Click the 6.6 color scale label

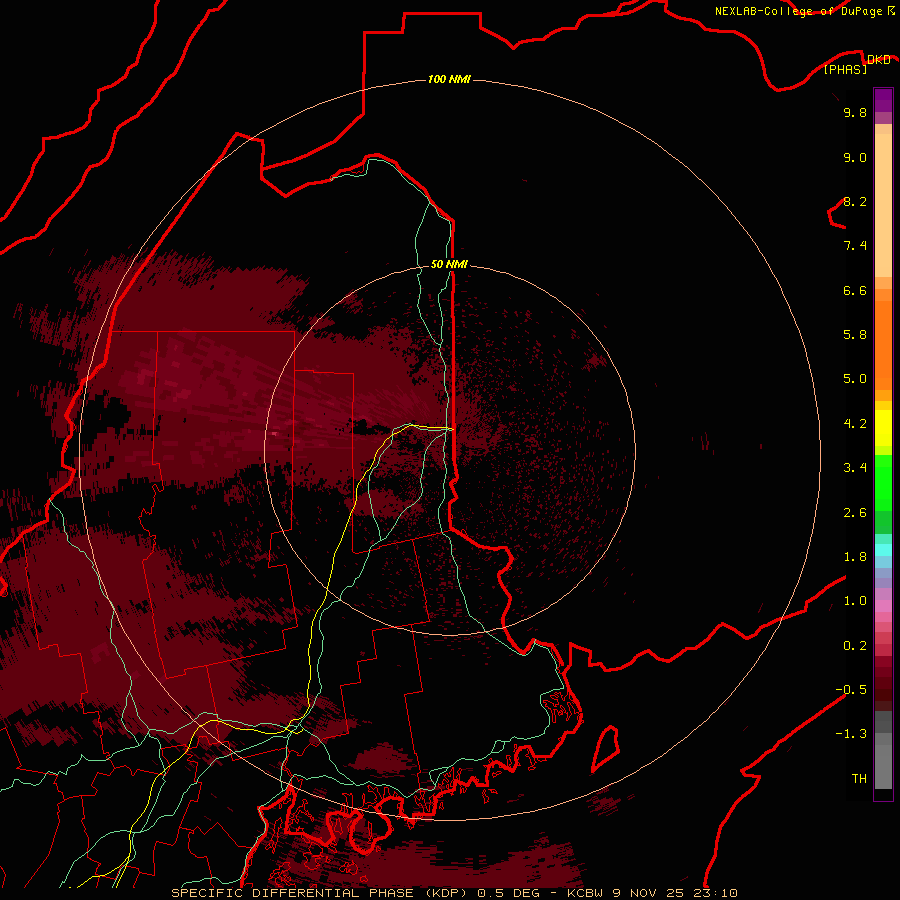coord(855,290)
